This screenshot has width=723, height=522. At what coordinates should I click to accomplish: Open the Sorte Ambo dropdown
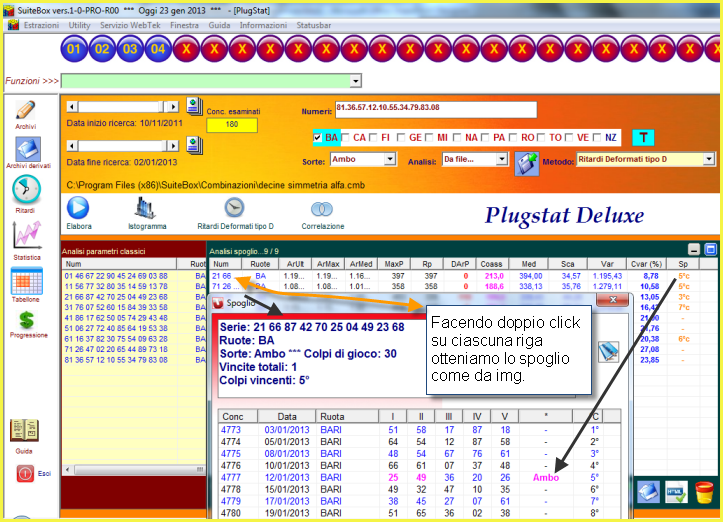390,159
